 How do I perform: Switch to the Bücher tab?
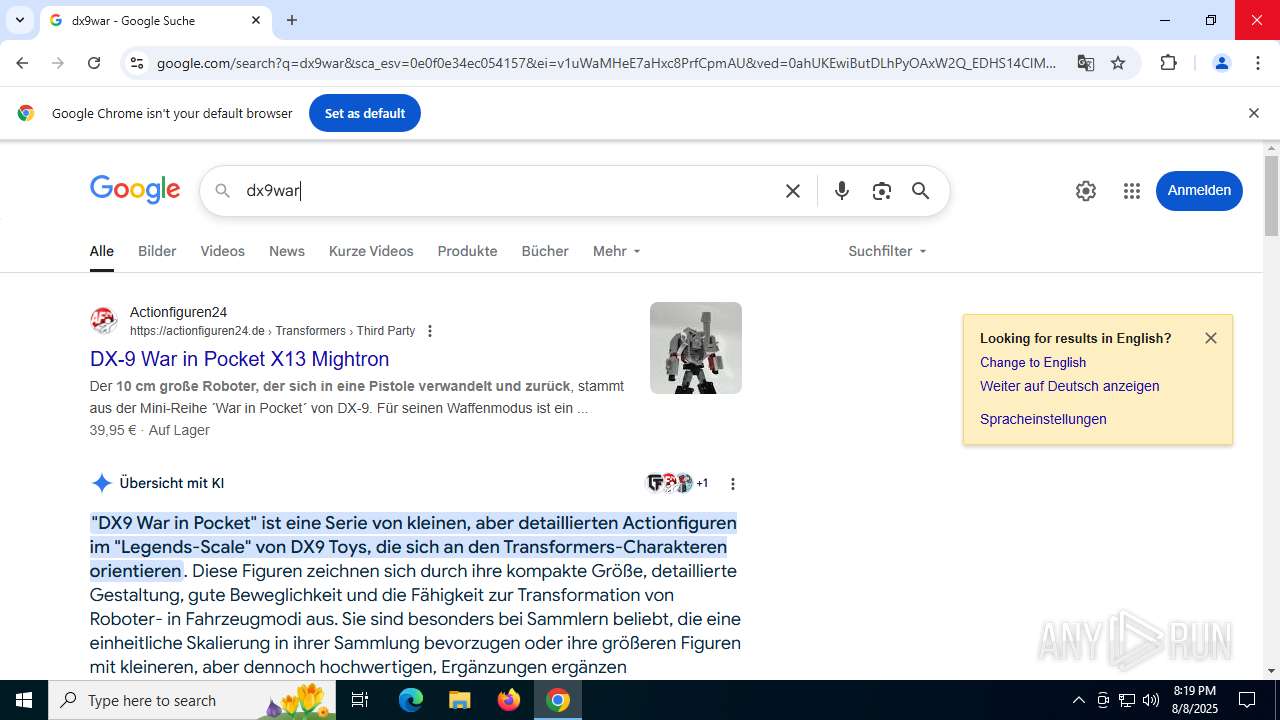(x=545, y=251)
